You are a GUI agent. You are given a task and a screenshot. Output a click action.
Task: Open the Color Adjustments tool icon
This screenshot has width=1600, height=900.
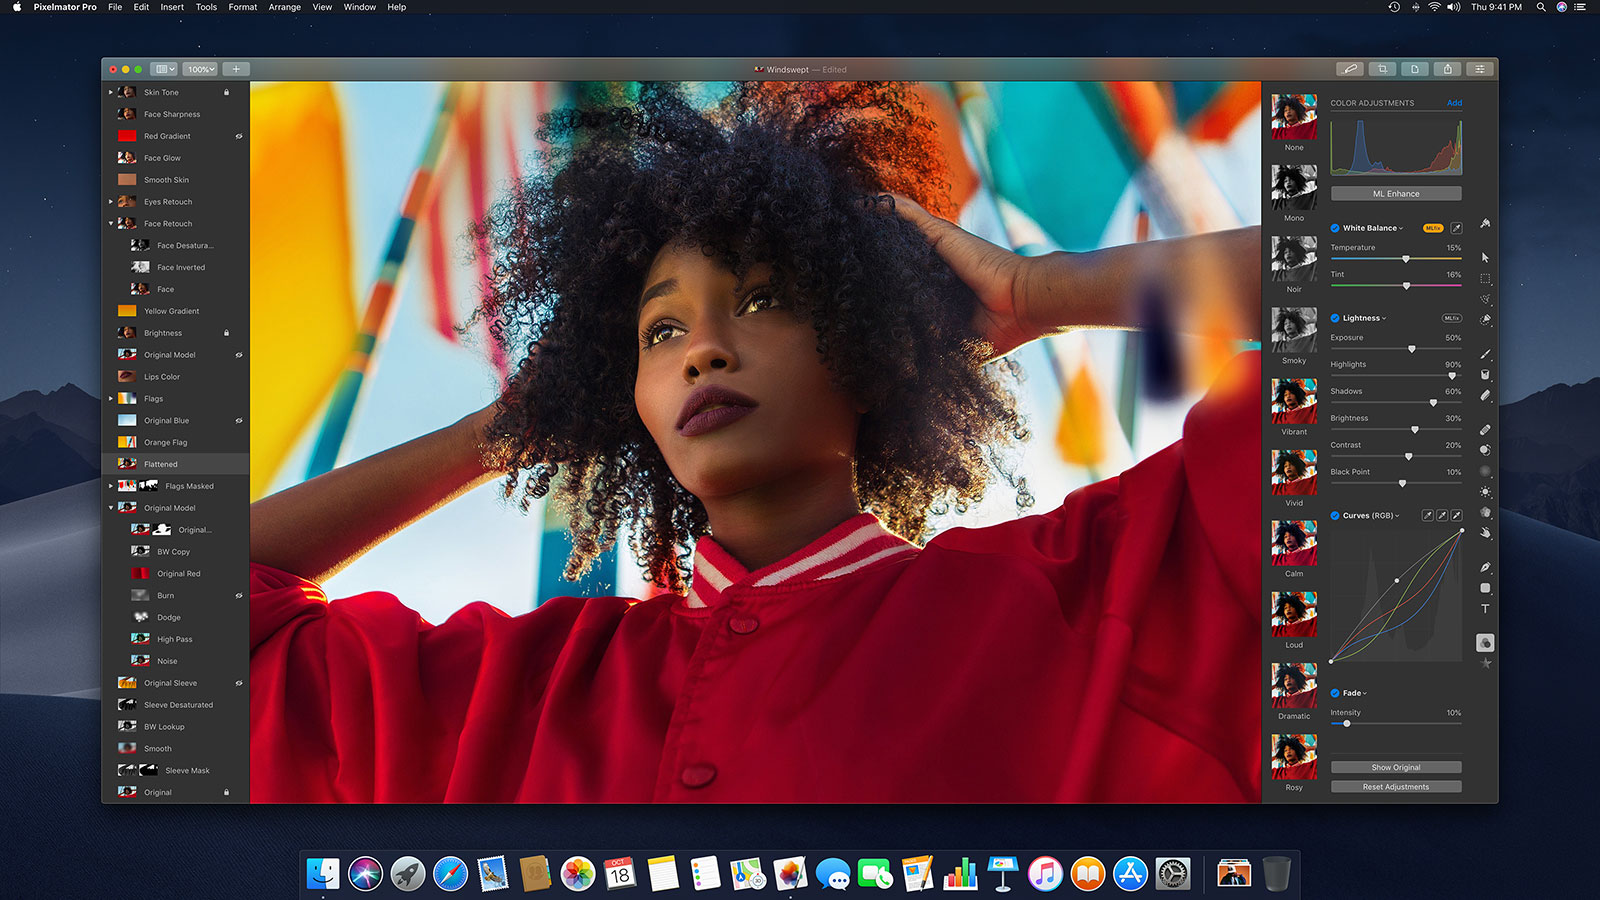click(x=1485, y=643)
